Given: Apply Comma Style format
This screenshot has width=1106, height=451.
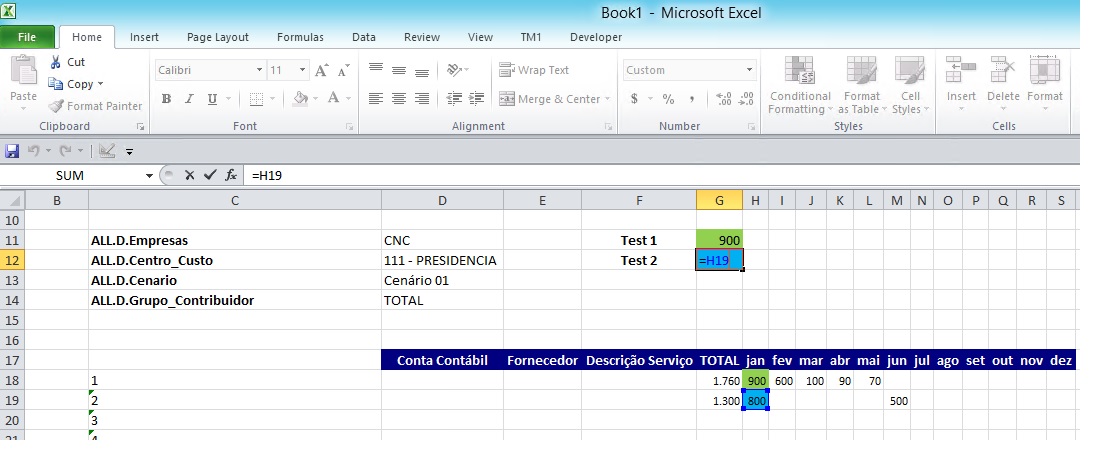Looking at the screenshot, I should pos(691,99).
